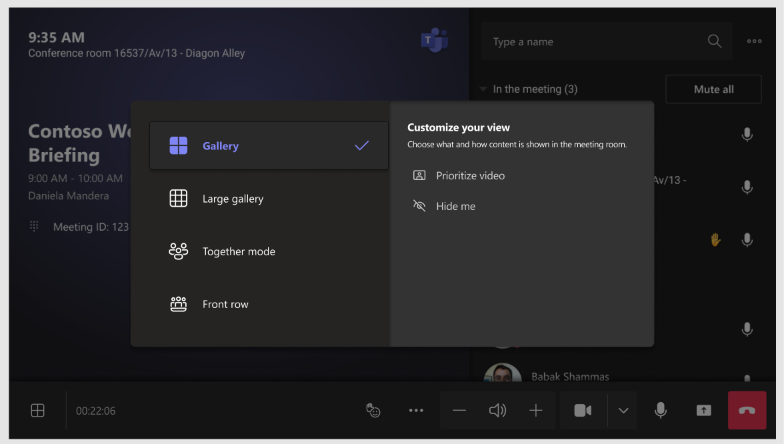This screenshot has height=444, width=784.
Task: Toggle the Hide me option
Action: coord(444,206)
